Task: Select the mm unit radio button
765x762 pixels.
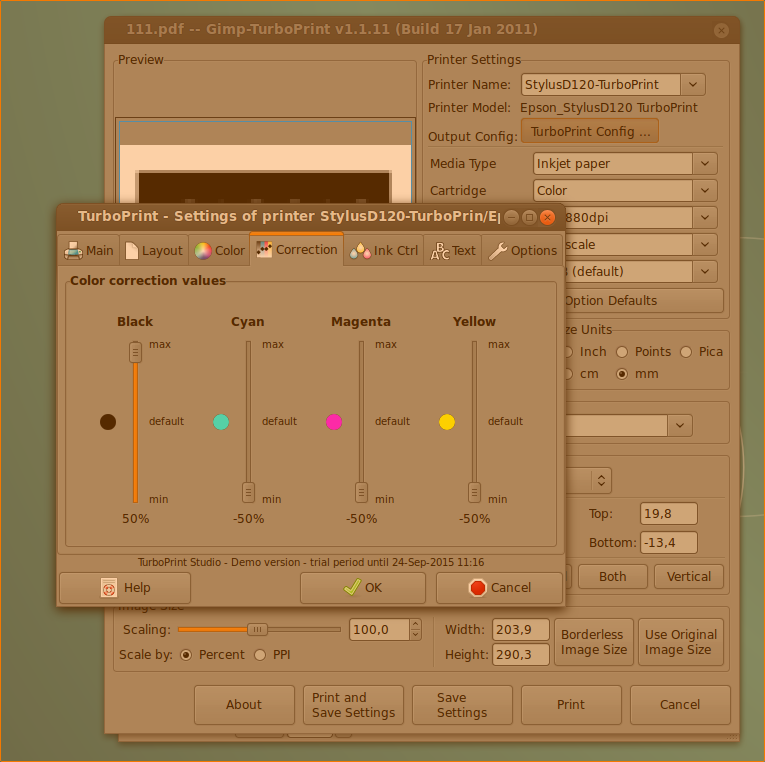Action: click(622, 374)
